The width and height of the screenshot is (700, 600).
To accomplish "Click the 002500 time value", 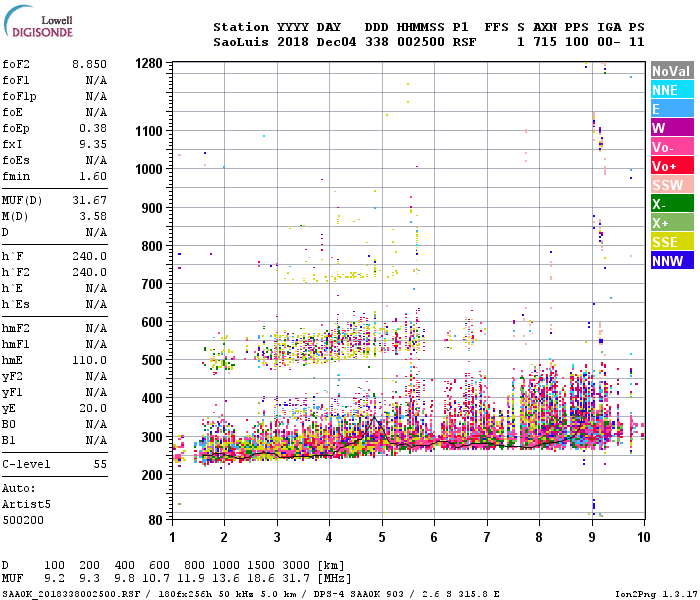I will [421, 42].
